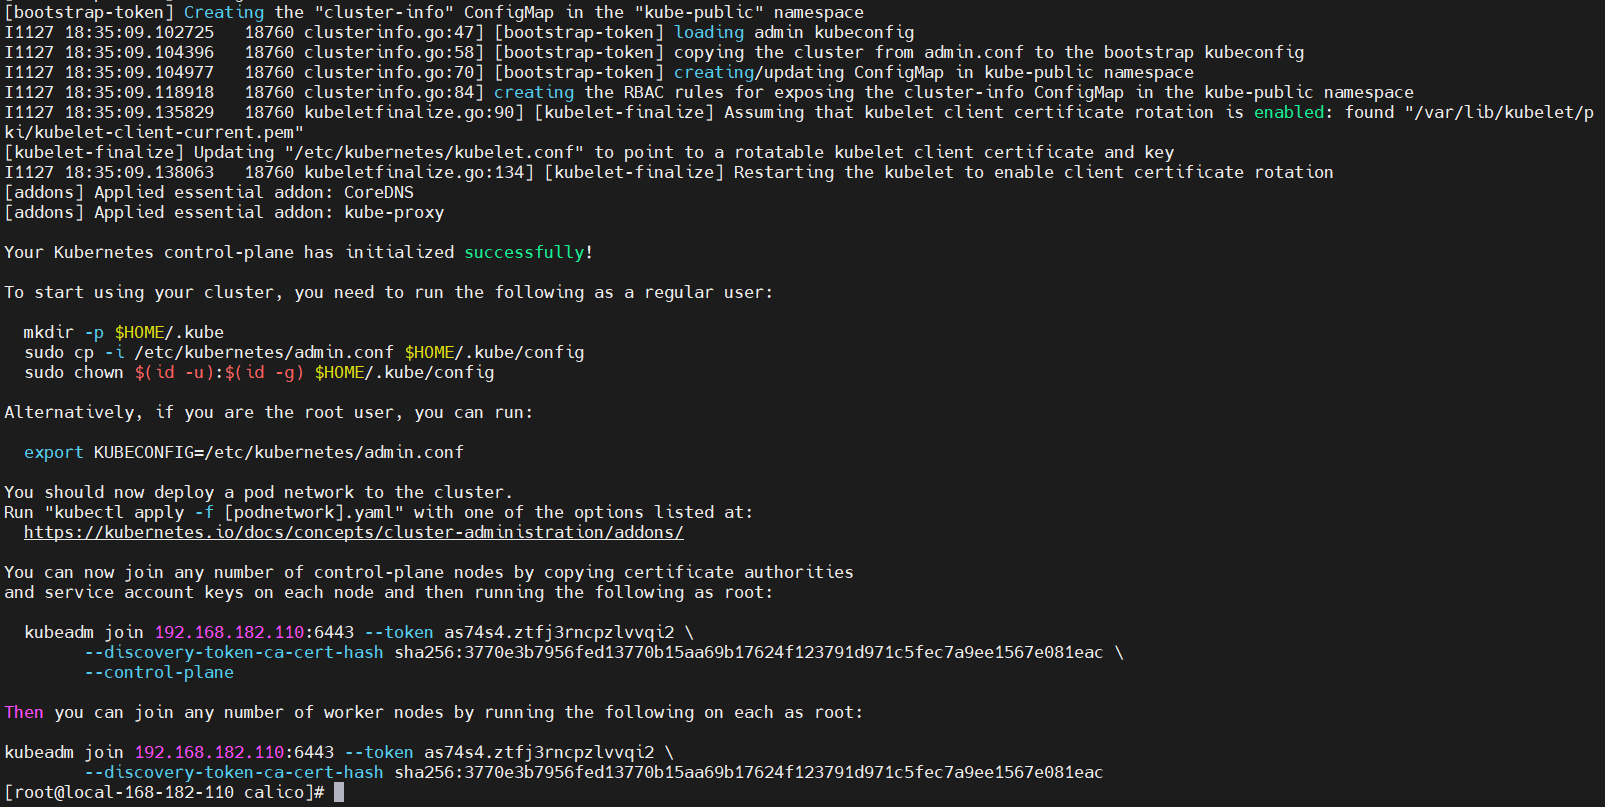Click 'You can now join any number of control-plane nodes' line
The image size is (1605, 807).
[x=429, y=572]
